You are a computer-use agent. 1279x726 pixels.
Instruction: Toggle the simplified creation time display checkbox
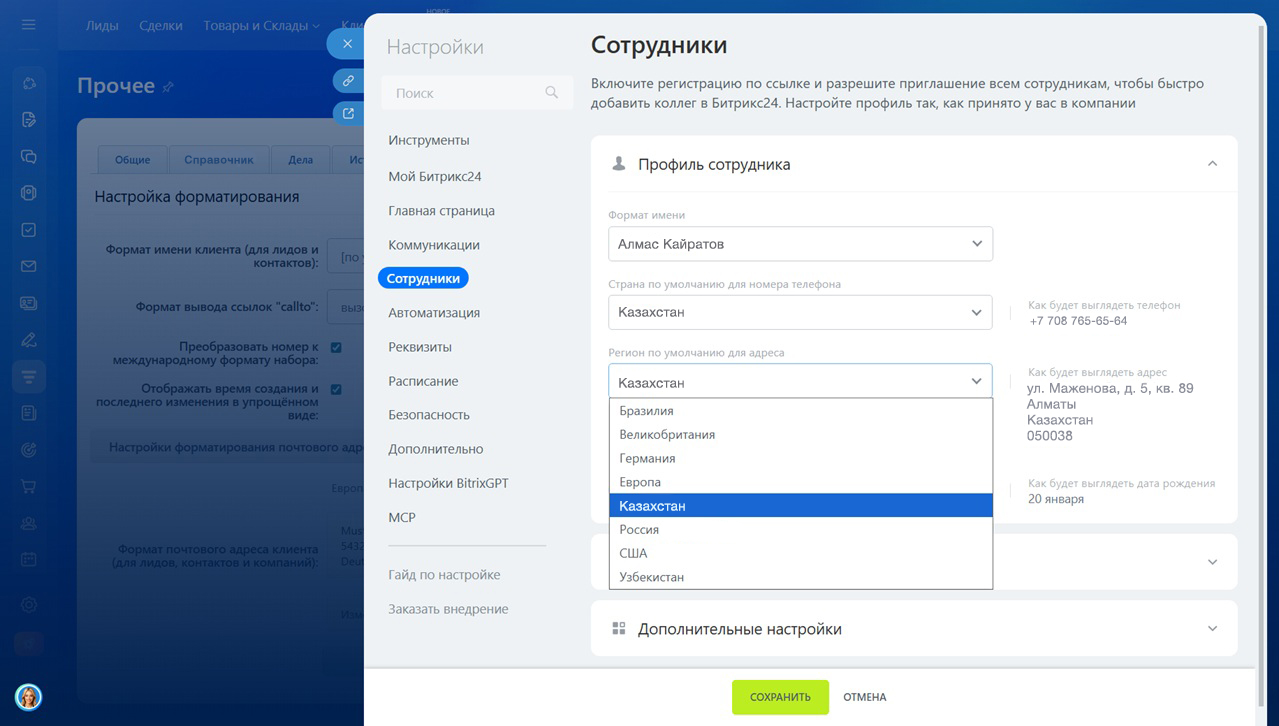coord(336,390)
